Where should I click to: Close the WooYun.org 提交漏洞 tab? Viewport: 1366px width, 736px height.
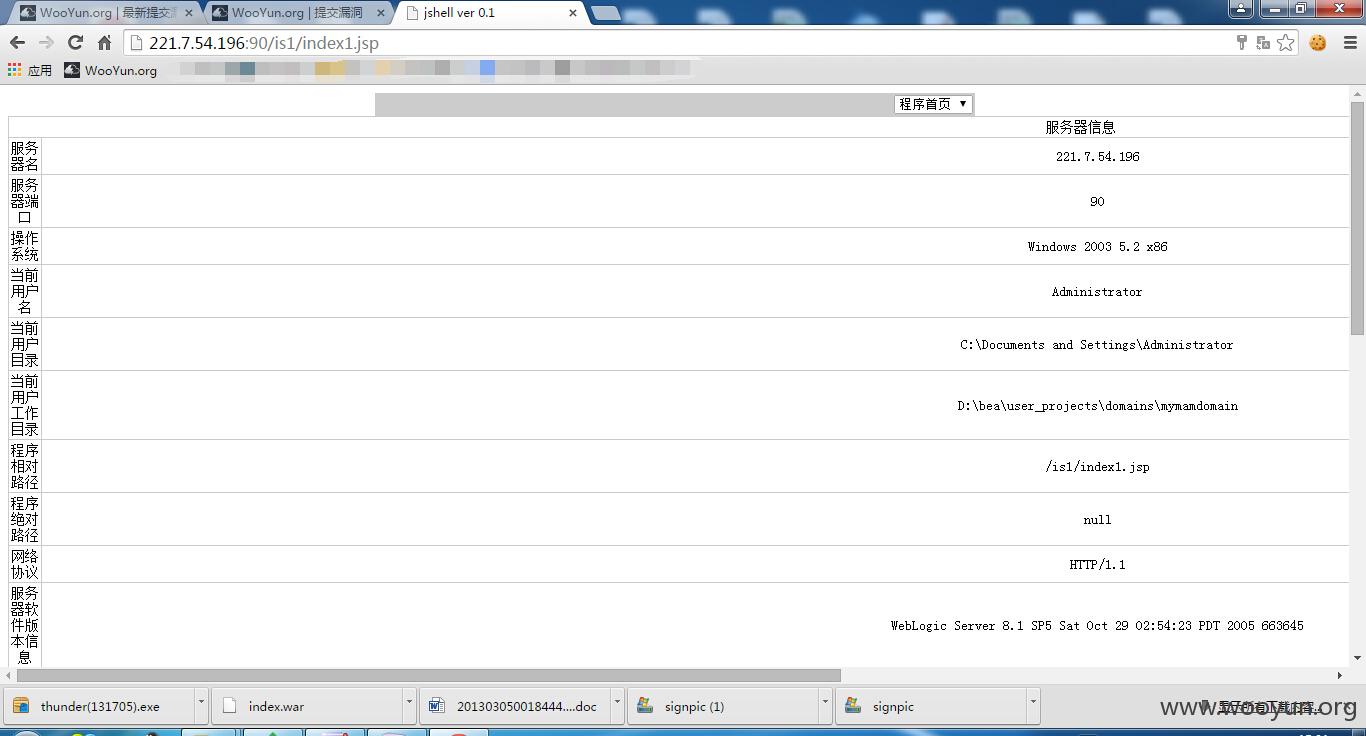(x=381, y=13)
